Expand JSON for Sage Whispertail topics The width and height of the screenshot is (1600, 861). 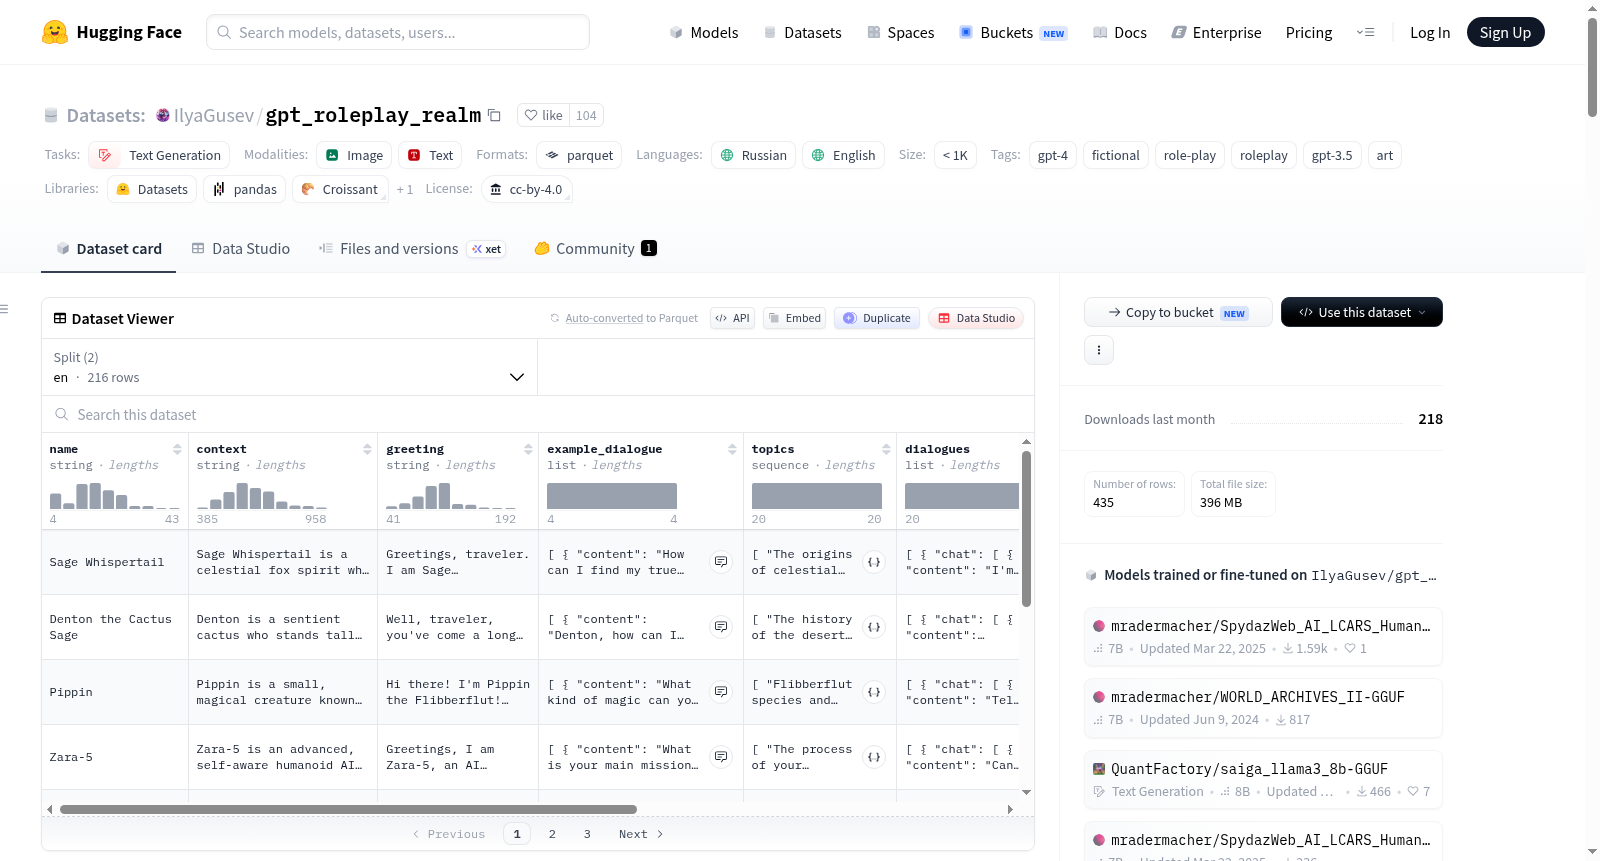pos(874,562)
